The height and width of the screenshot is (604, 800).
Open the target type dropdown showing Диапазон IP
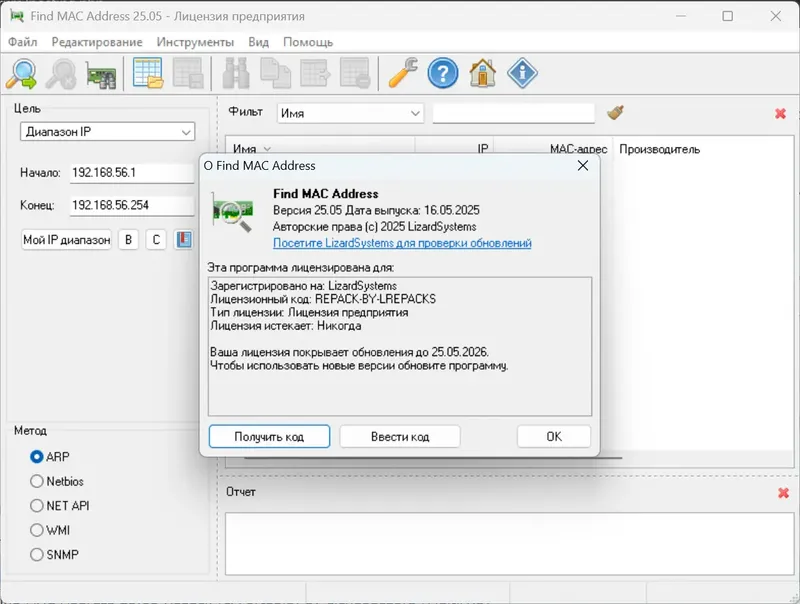click(107, 131)
